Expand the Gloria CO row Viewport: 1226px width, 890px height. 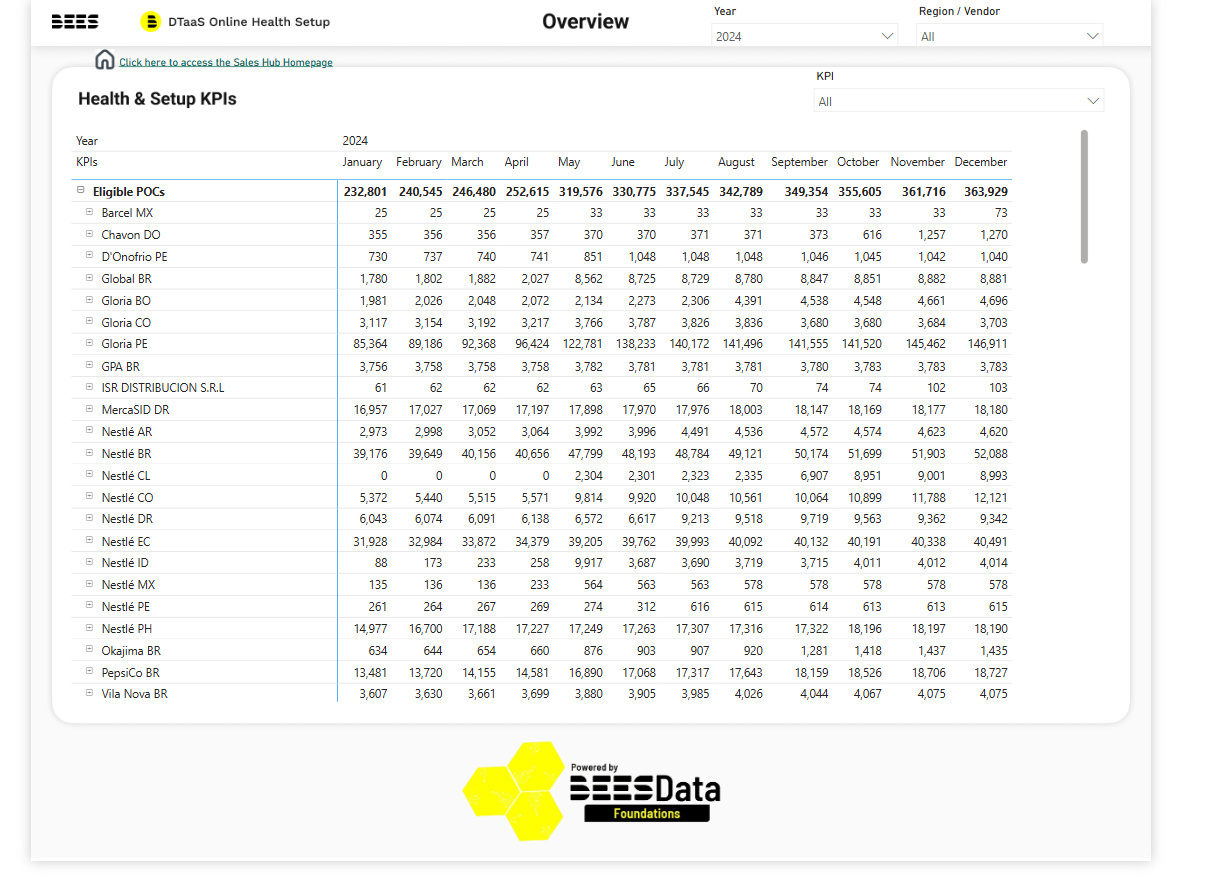[89, 322]
